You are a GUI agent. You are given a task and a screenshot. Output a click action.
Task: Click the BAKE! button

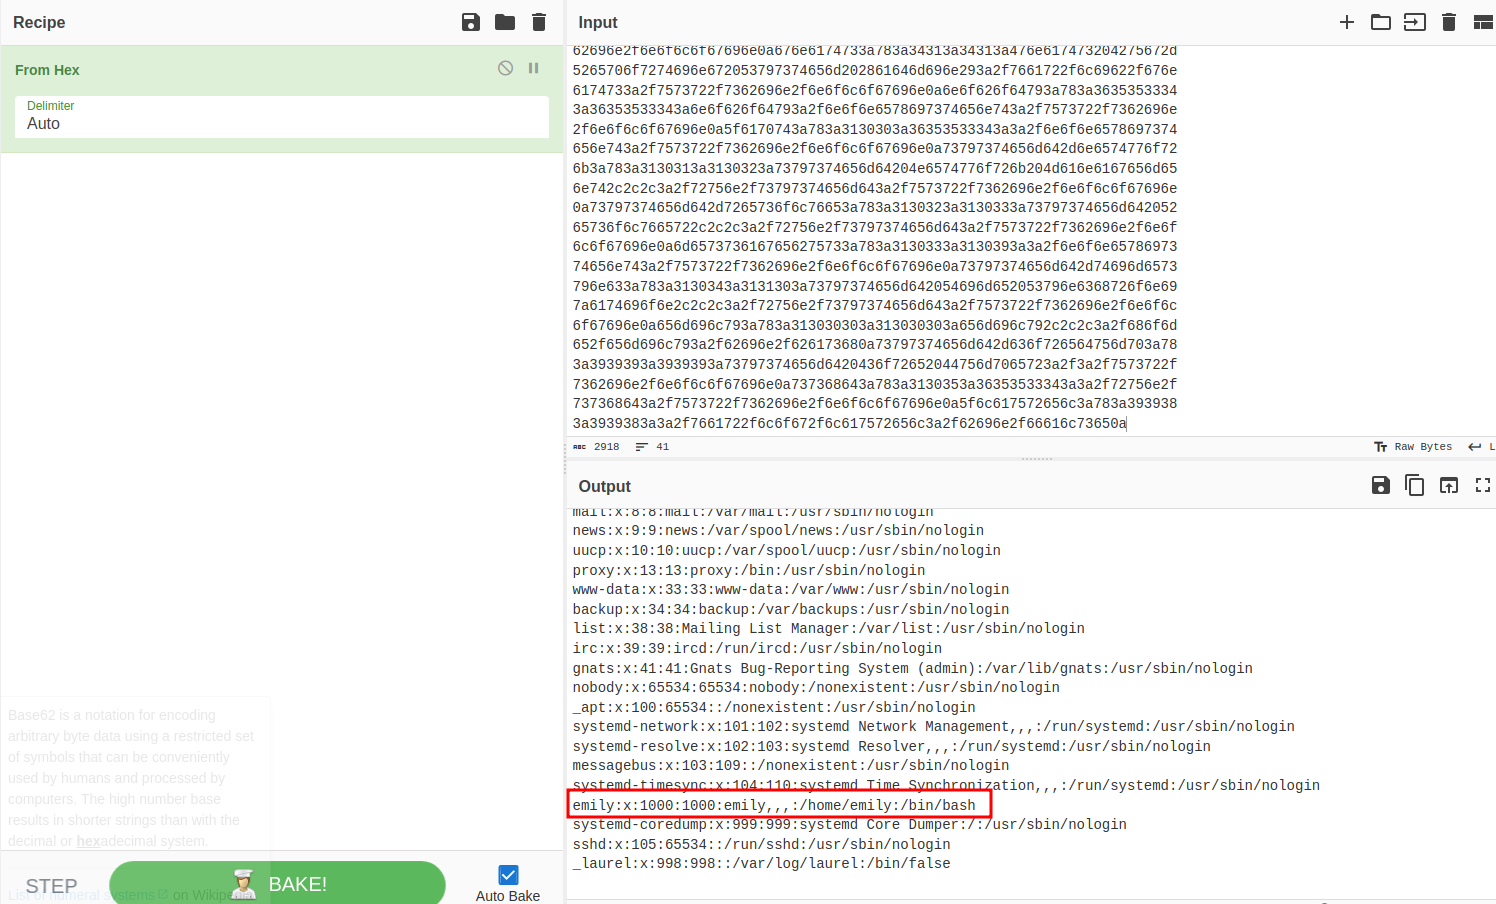coord(277,883)
